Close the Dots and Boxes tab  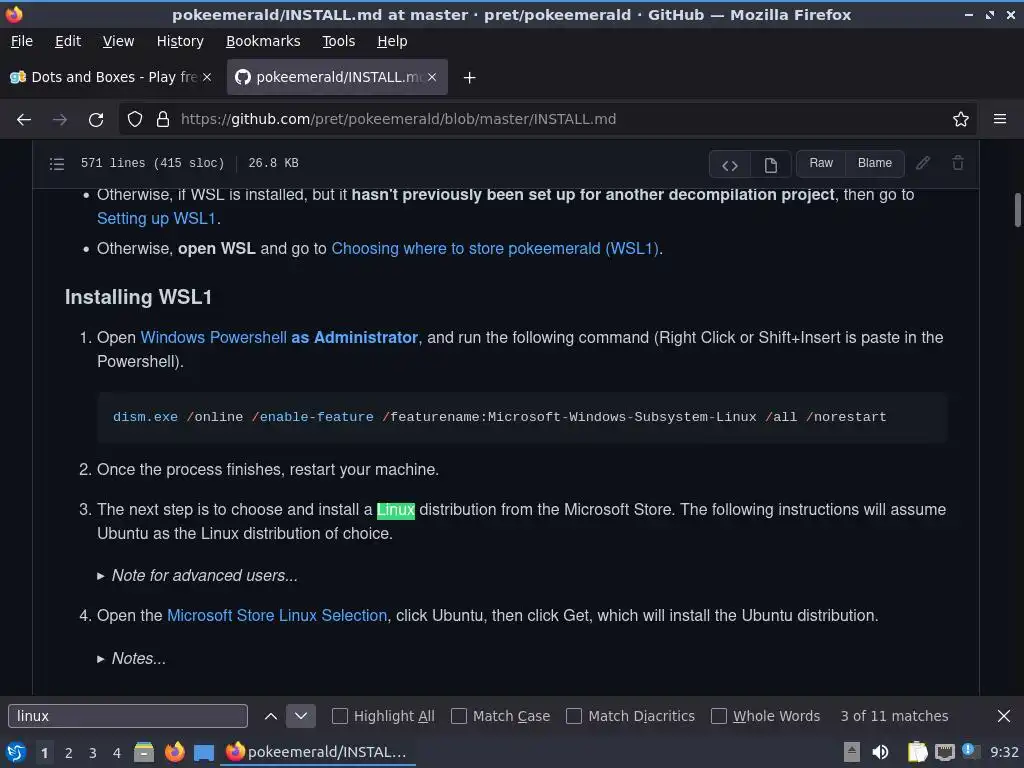pyautogui.click(x=207, y=77)
